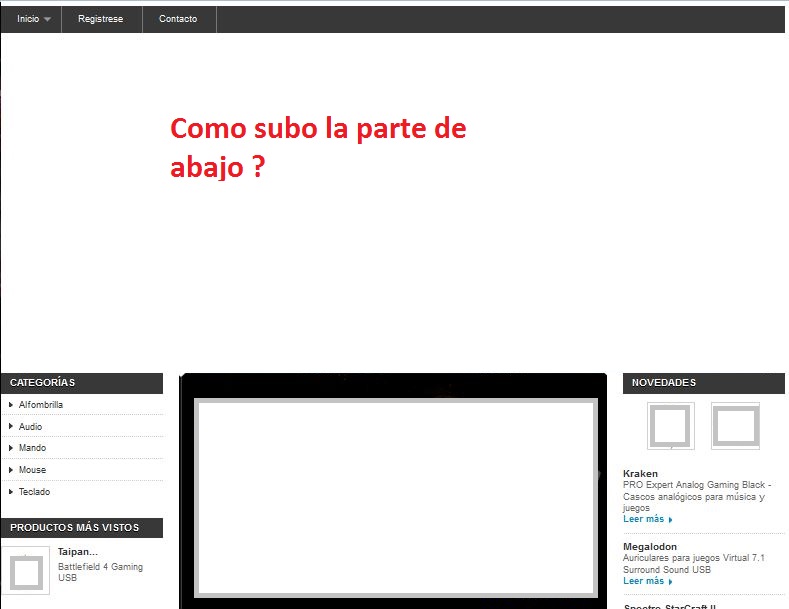Click the right Novedades thumbnail image

click(x=735, y=426)
